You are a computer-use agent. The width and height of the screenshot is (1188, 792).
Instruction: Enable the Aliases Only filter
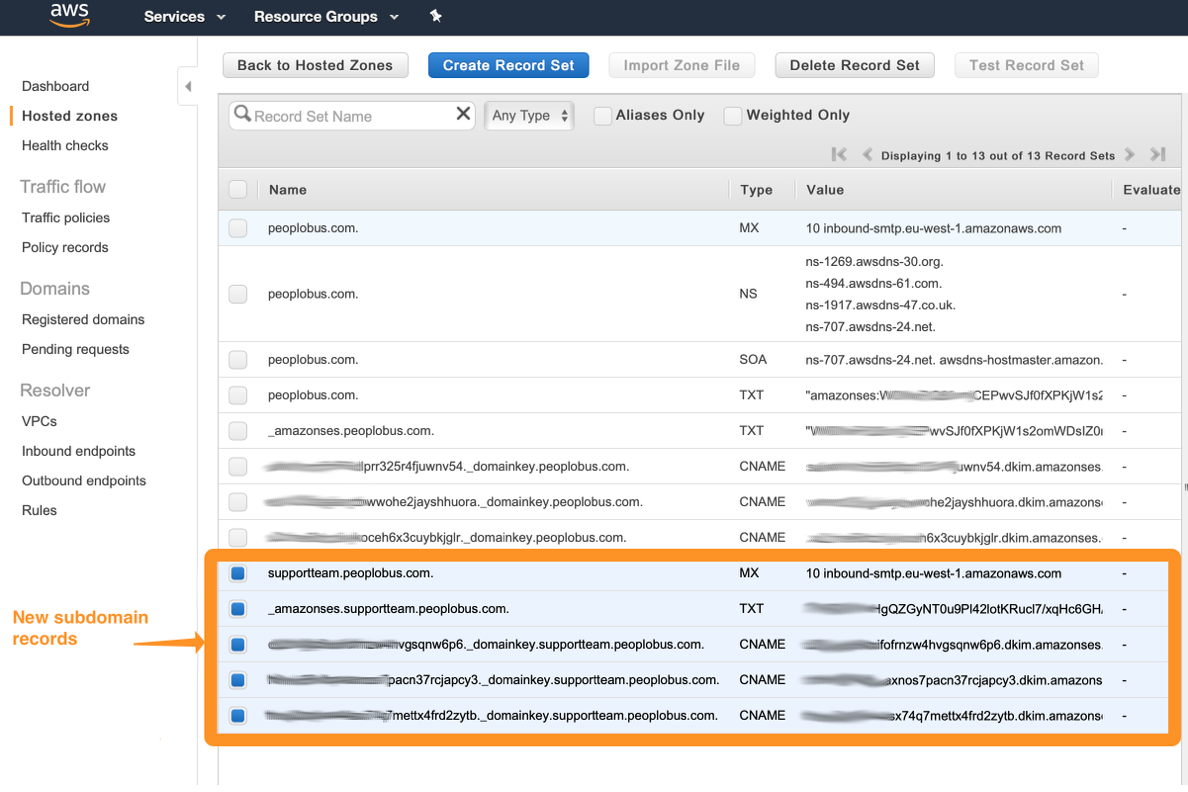(x=602, y=116)
